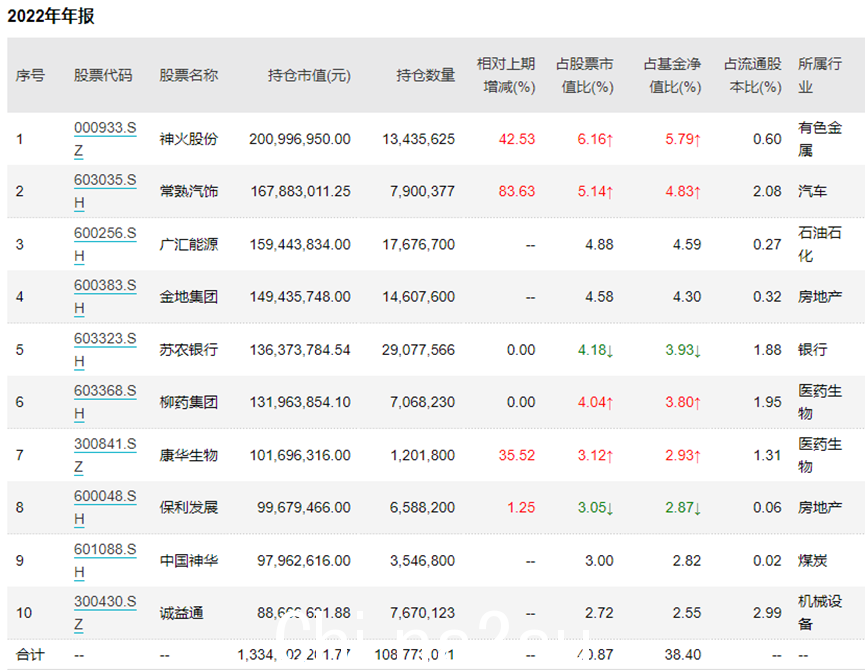Visit the 603368.SH stock code link
This screenshot has width=865, height=670.
pyautogui.click(x=105, y=402)
